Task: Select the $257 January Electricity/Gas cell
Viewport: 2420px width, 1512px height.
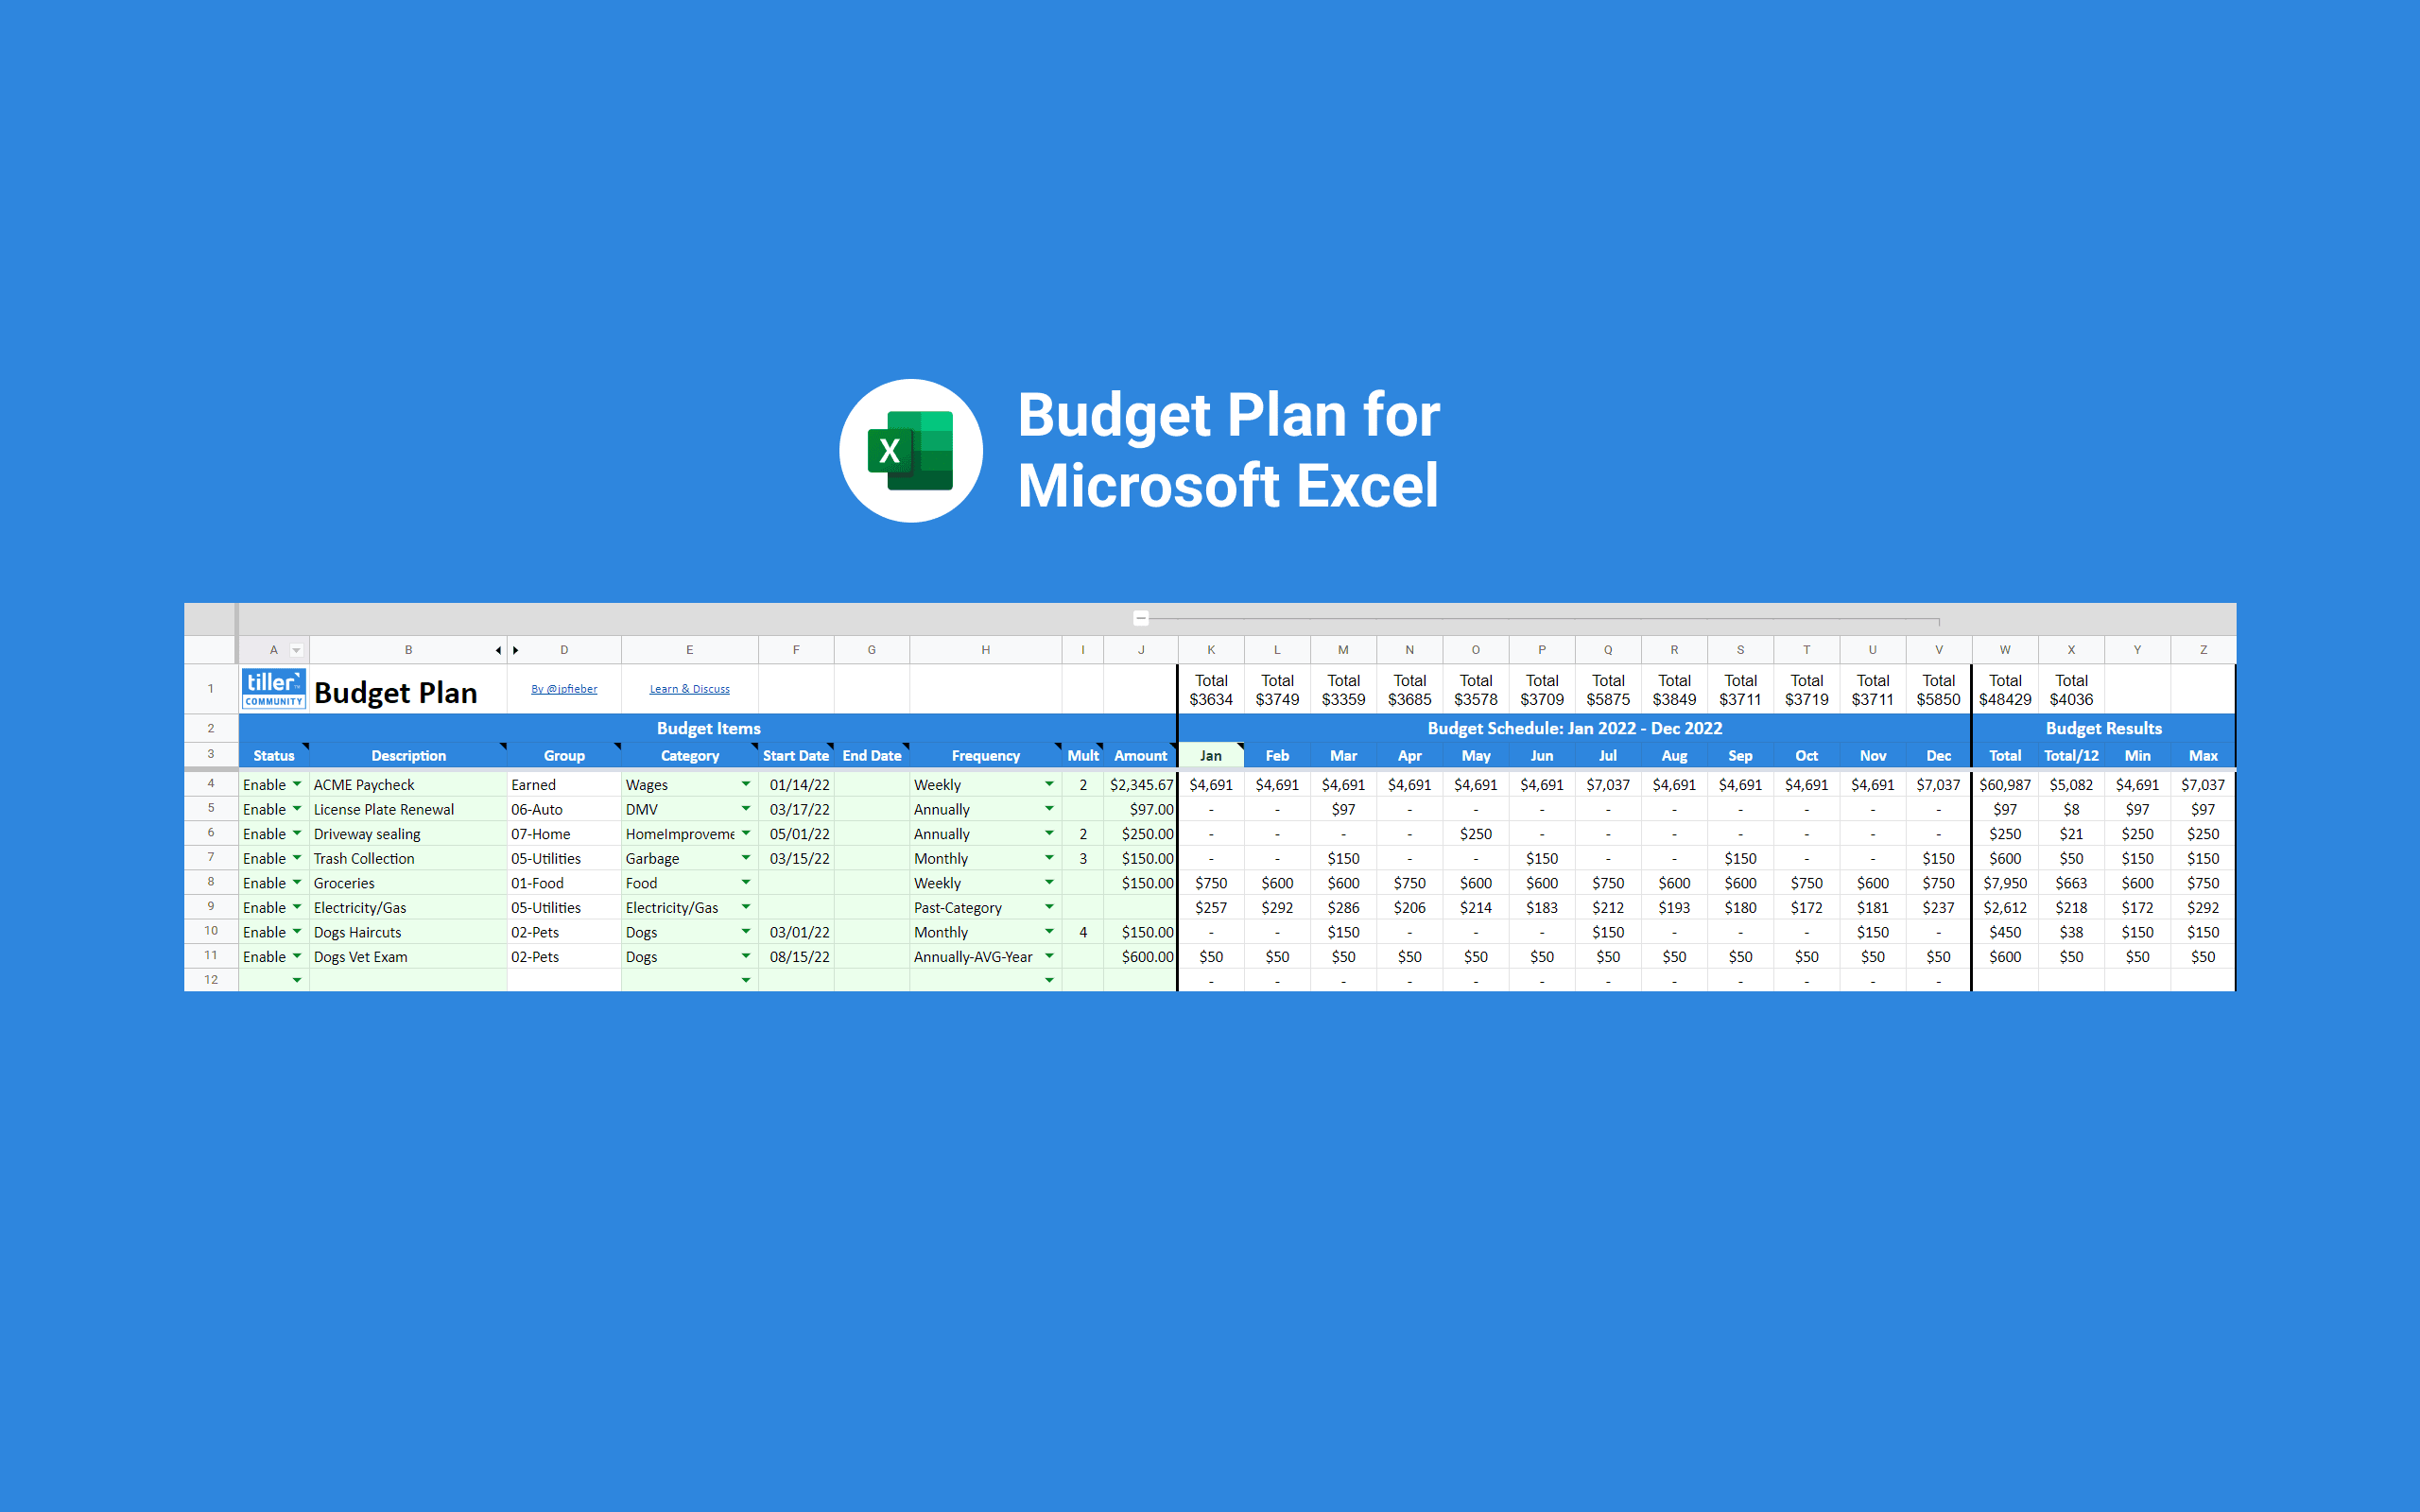Action: pyautogui.click(x=1211, y=907)
